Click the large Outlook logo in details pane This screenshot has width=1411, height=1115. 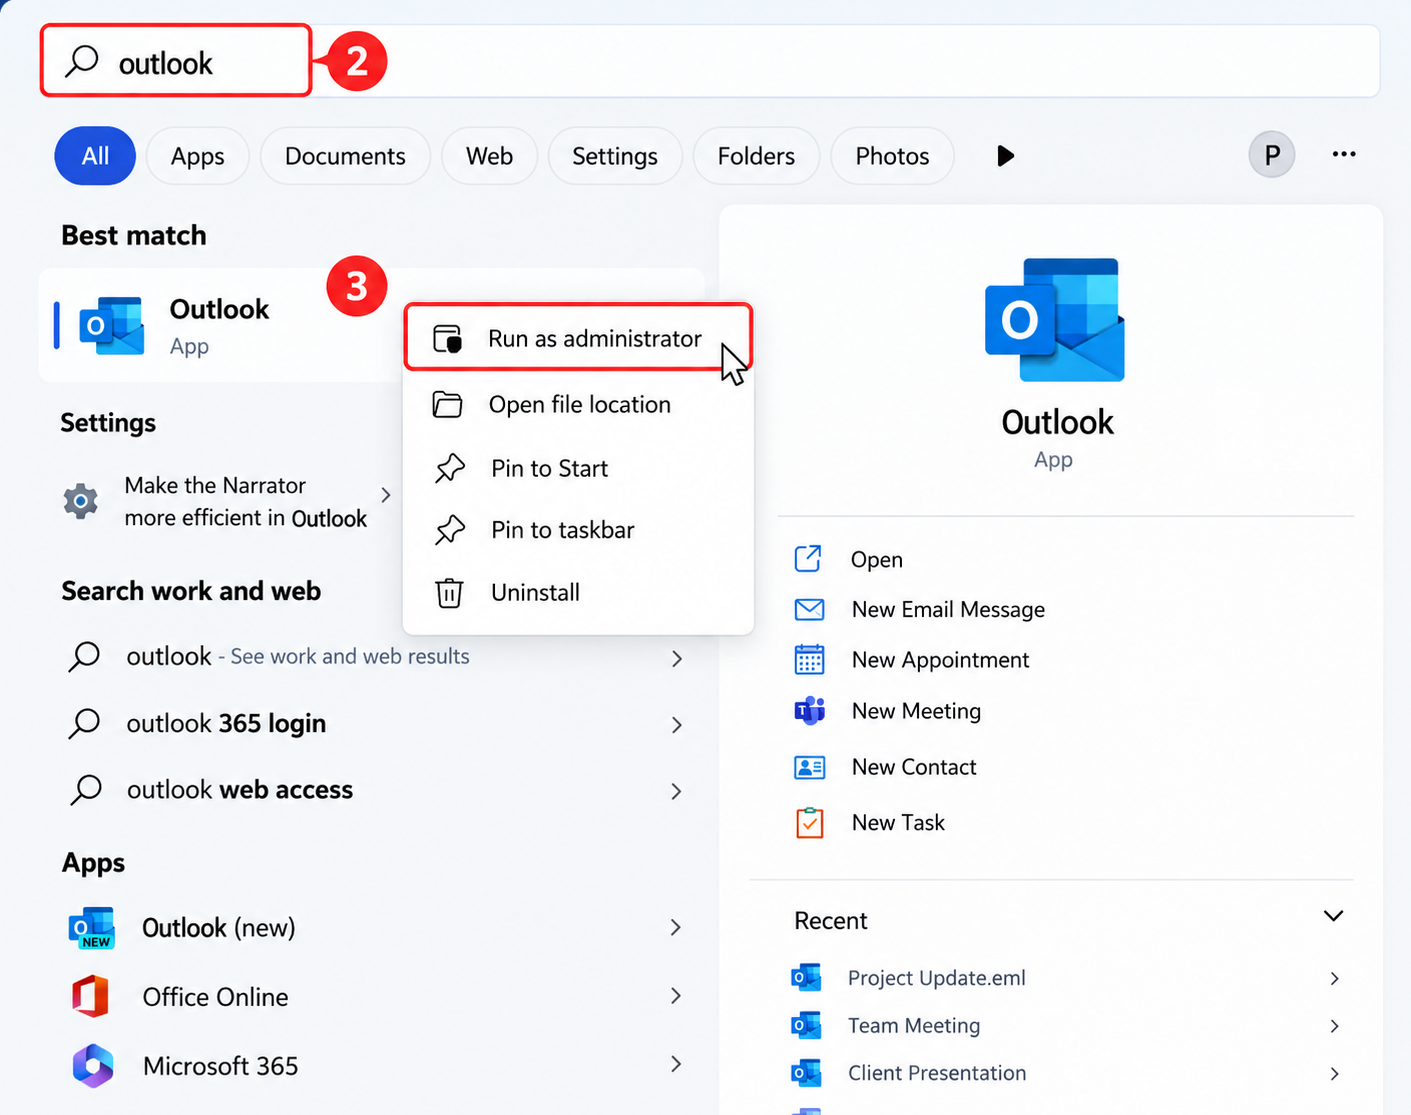1055,320
